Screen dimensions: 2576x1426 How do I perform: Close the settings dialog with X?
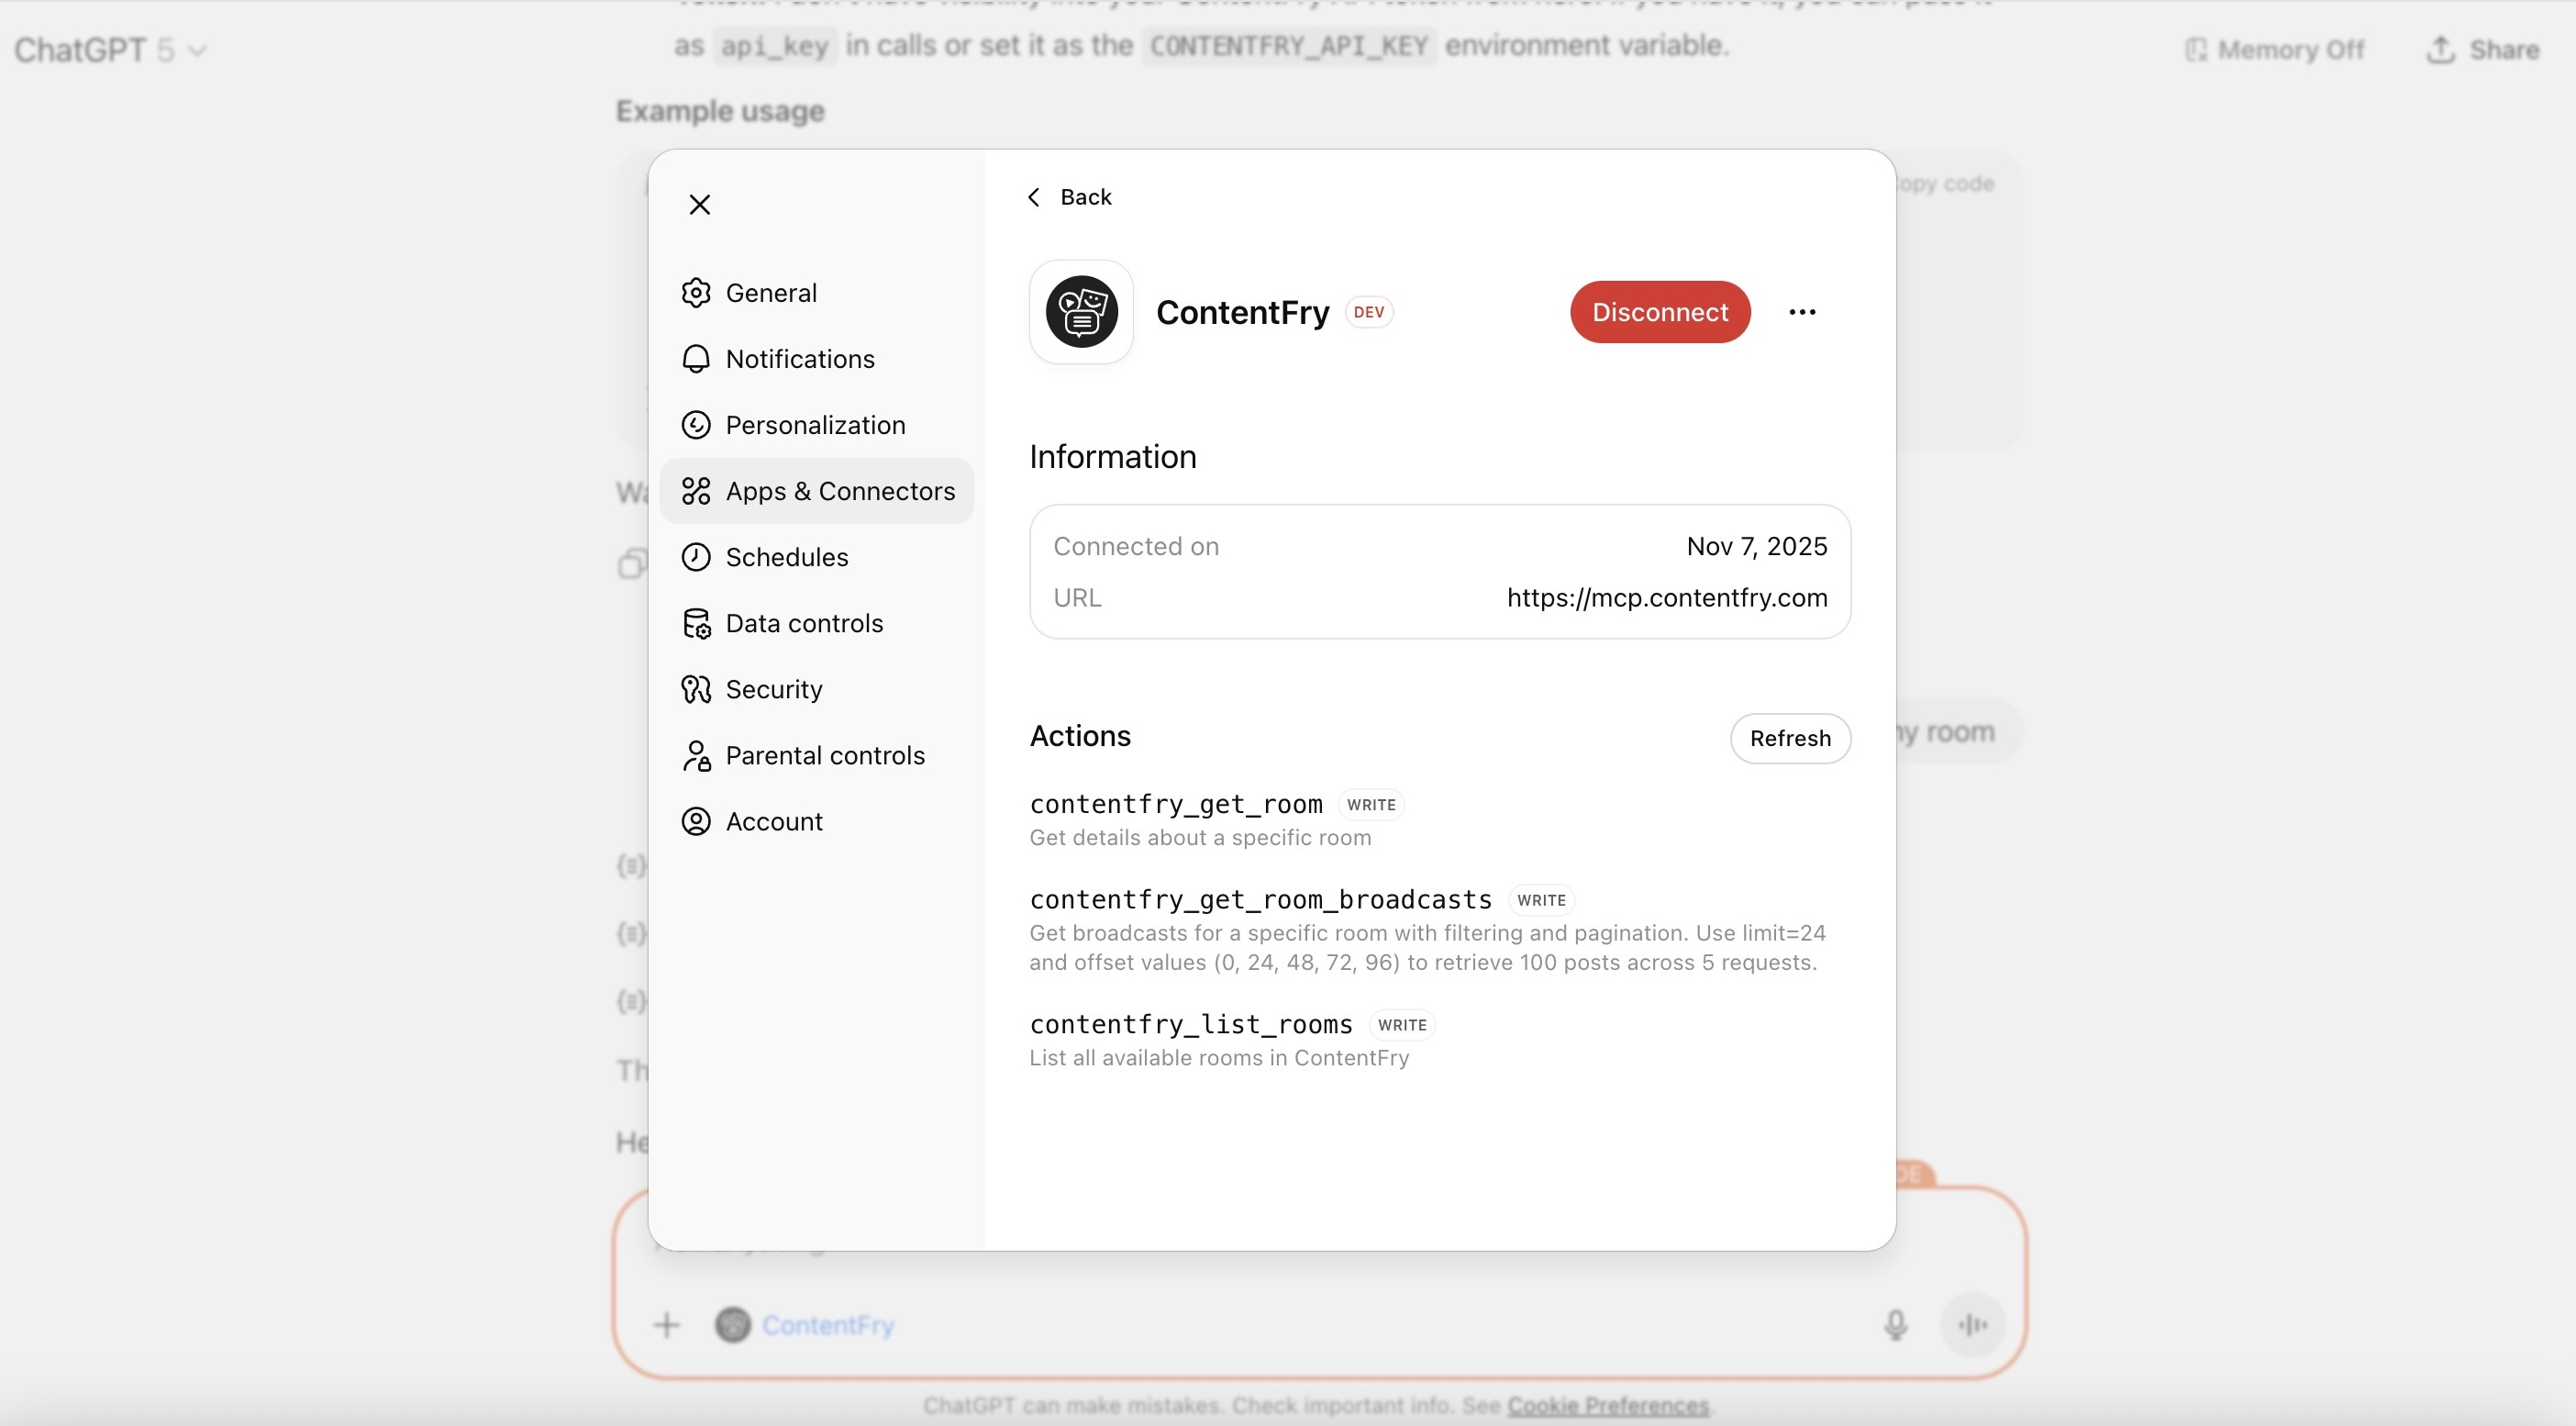tap(700, 205)
